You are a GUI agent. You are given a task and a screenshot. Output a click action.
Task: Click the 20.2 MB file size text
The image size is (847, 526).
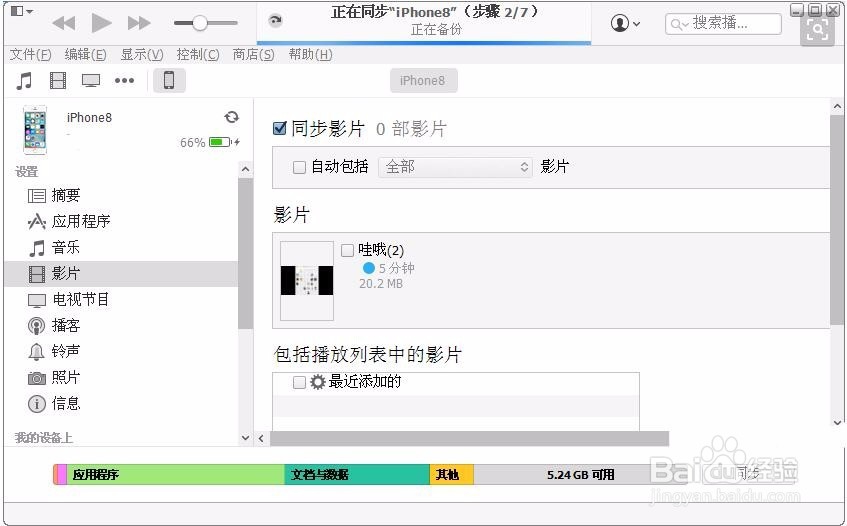click(381, 284)
